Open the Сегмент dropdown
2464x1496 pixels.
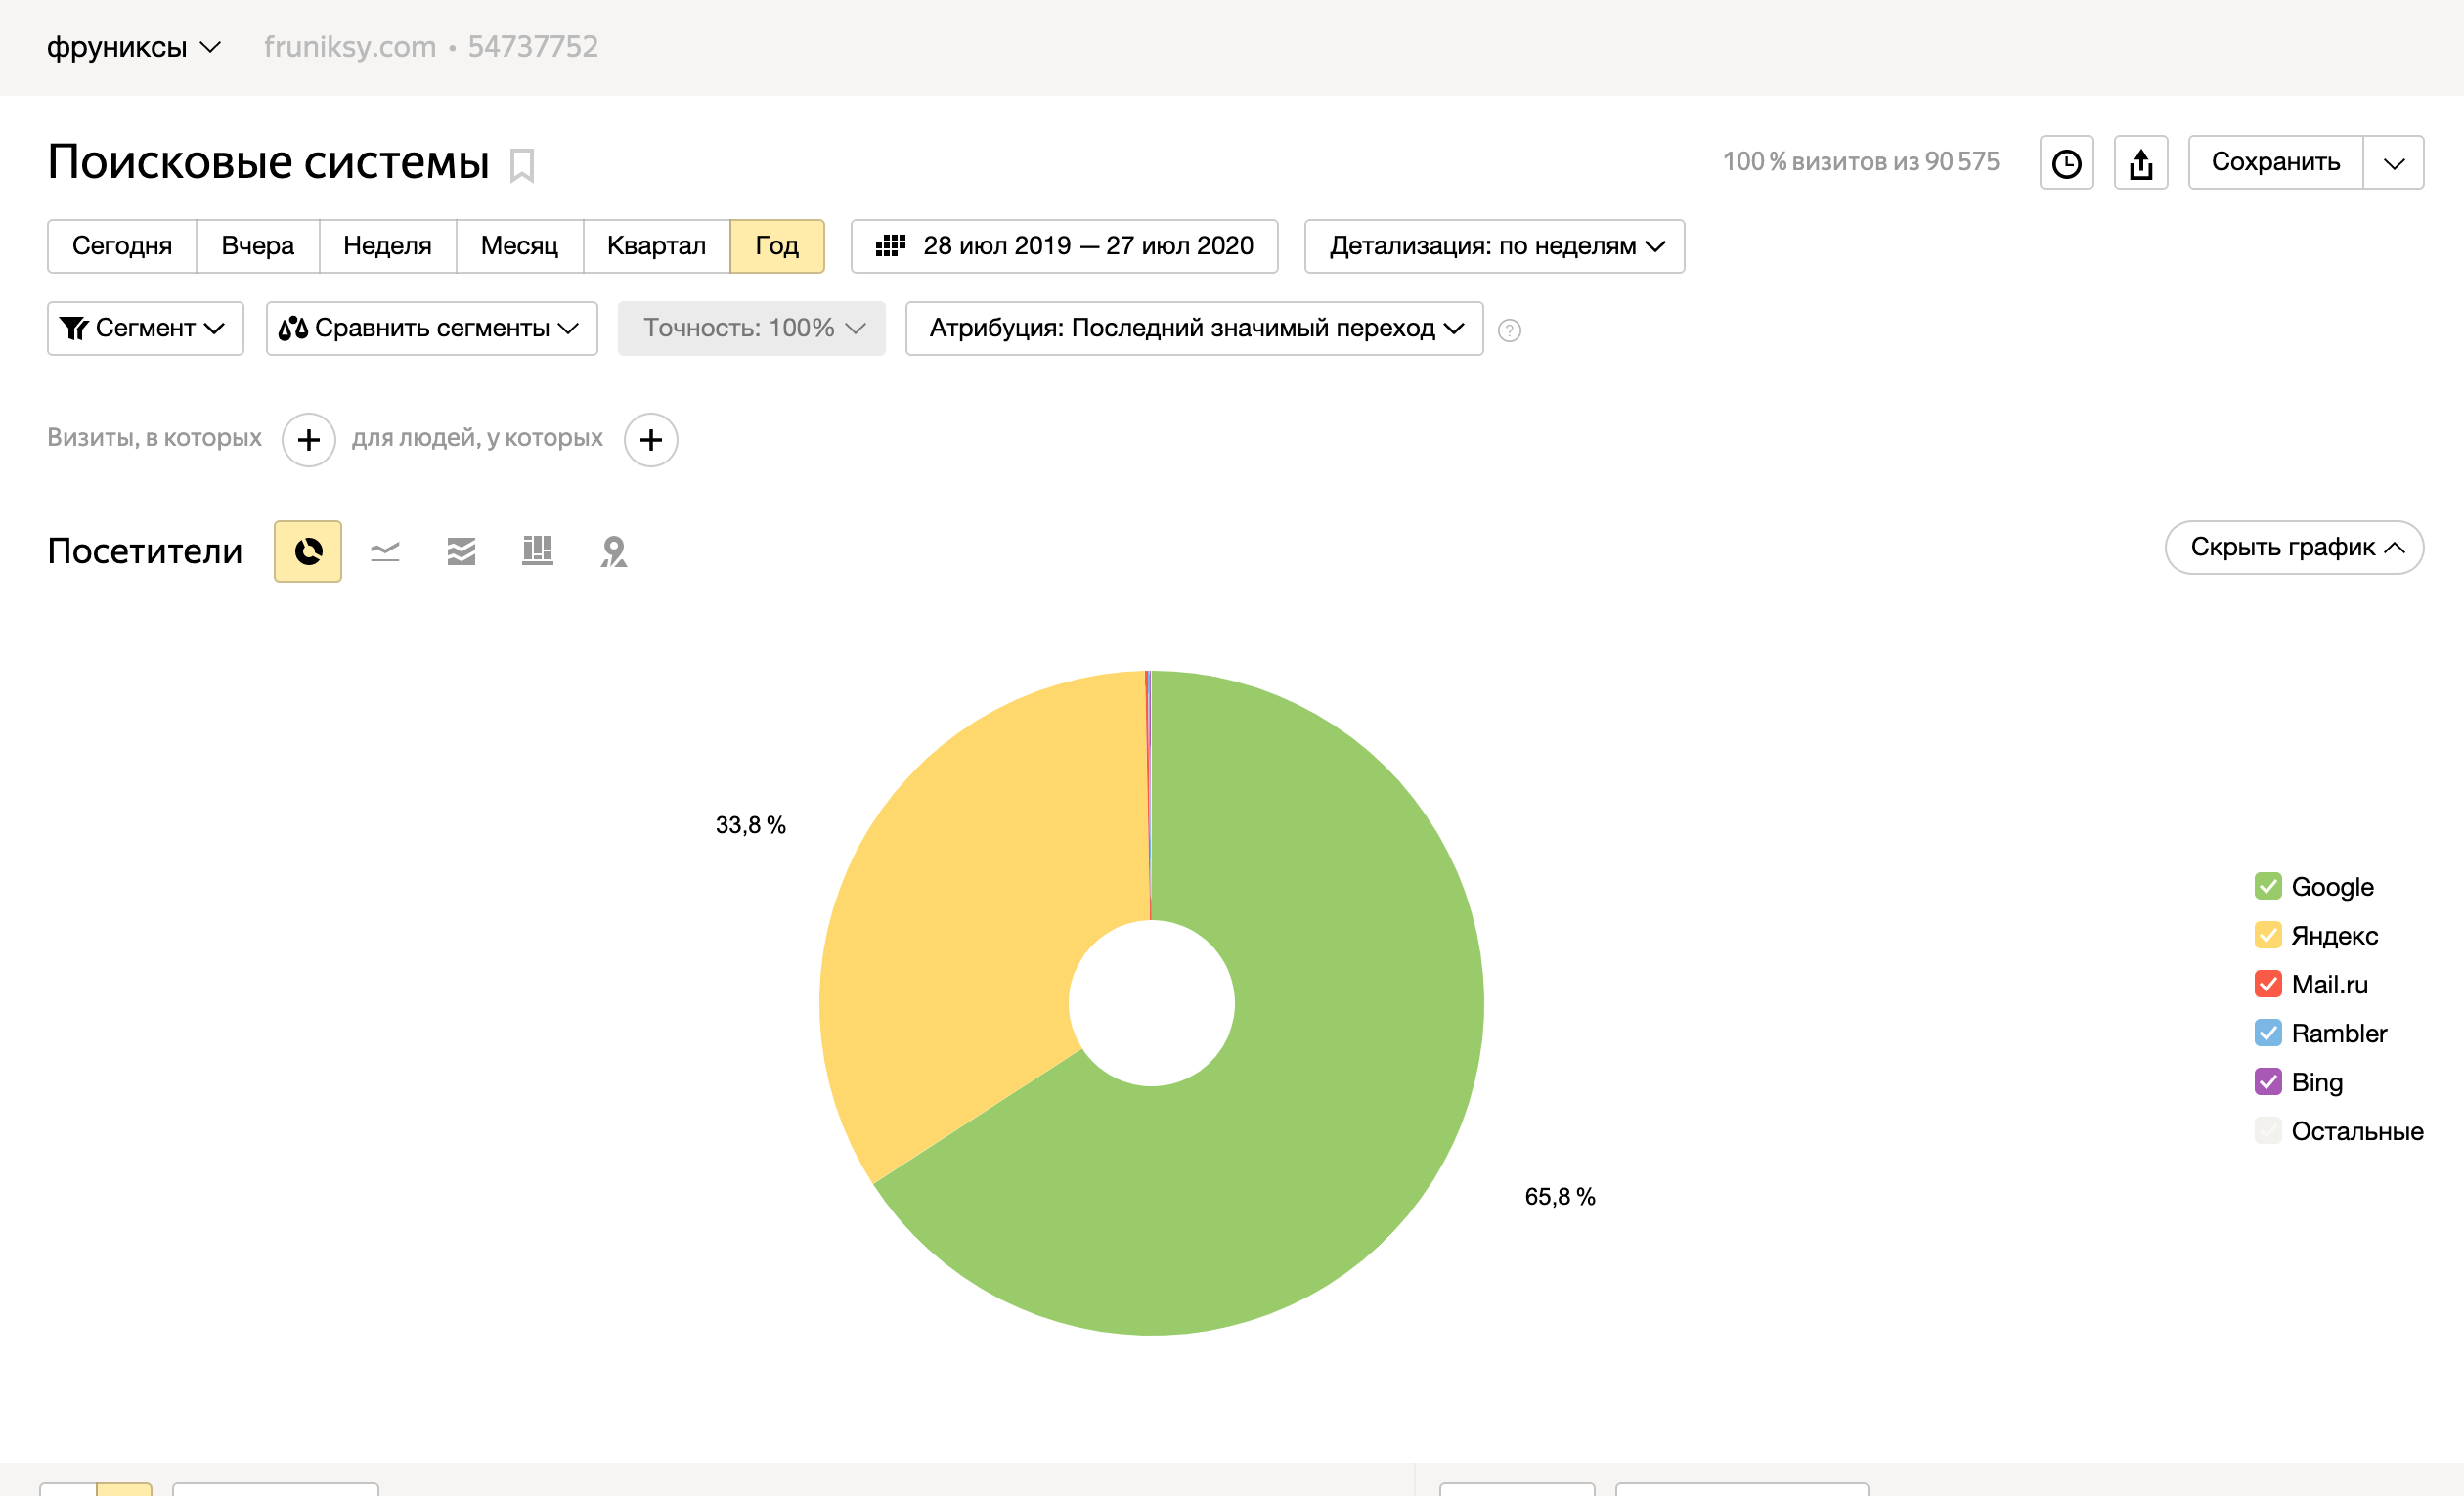pos(145,328)
